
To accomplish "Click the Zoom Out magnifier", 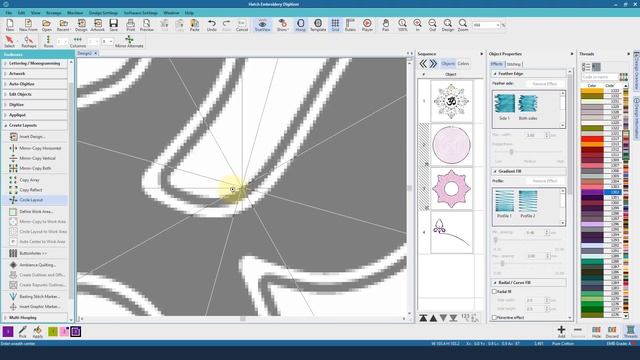I will click(432, 25).
